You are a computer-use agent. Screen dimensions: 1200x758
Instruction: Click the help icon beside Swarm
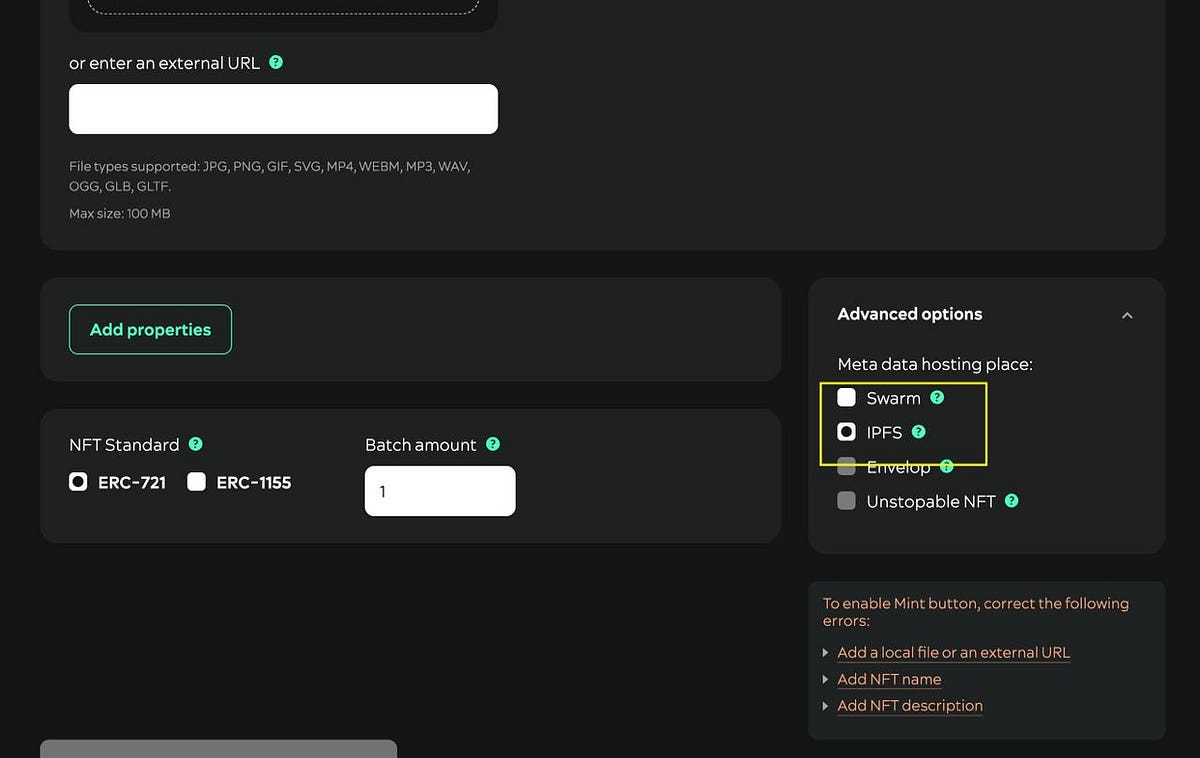point(937,397)
